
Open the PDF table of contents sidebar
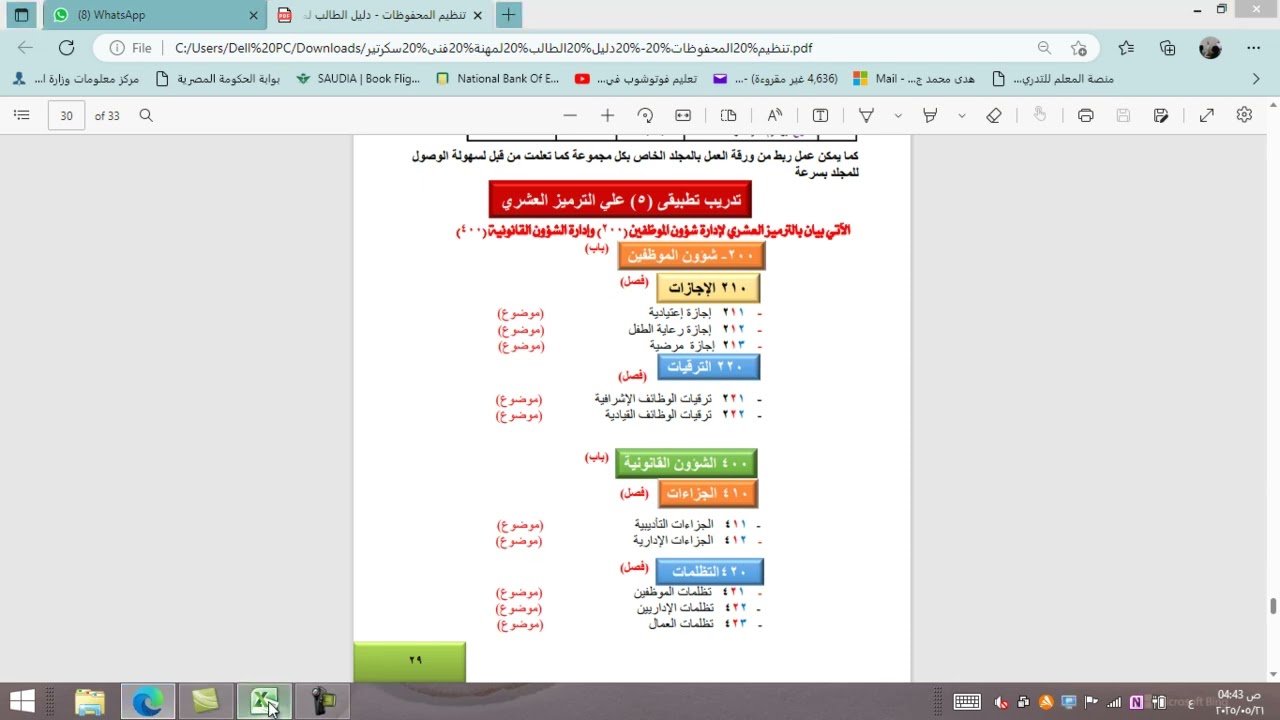coord(21,115)
